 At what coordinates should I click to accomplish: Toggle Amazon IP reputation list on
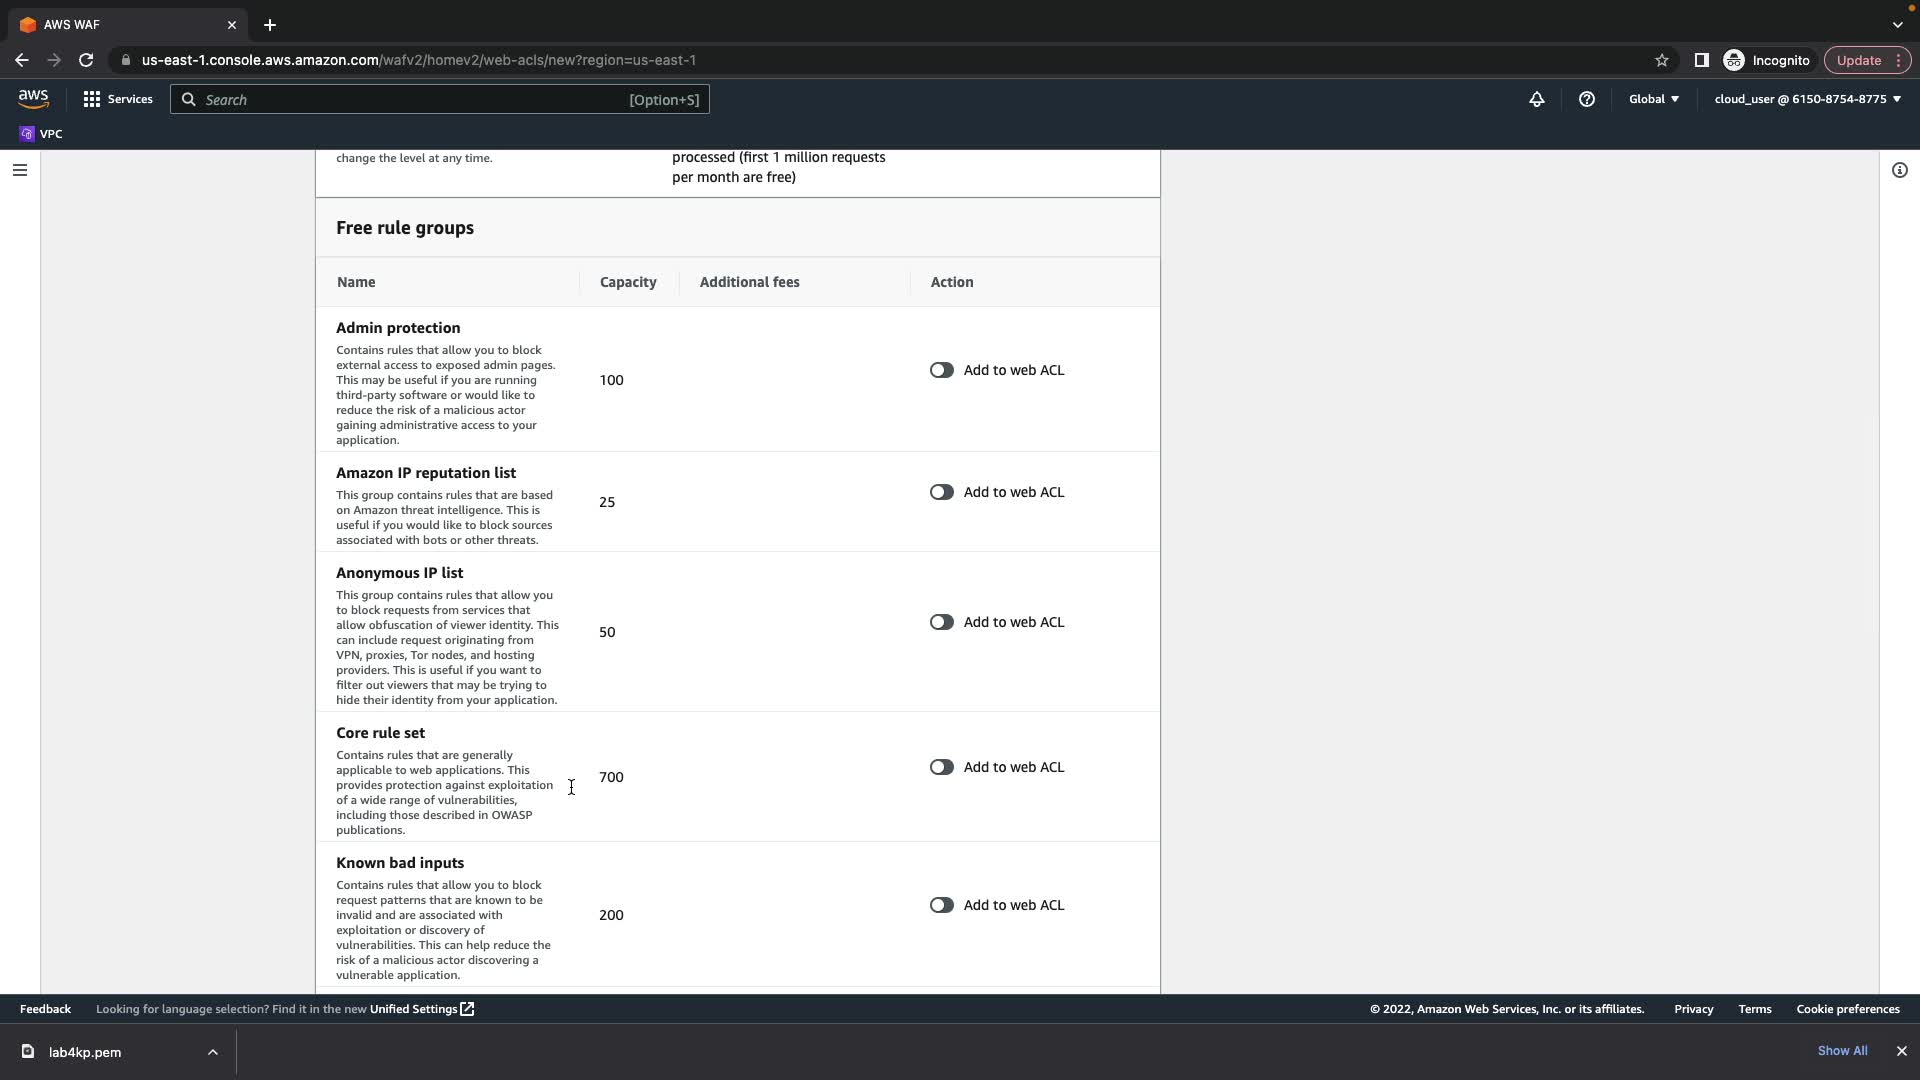pos(941,492)
